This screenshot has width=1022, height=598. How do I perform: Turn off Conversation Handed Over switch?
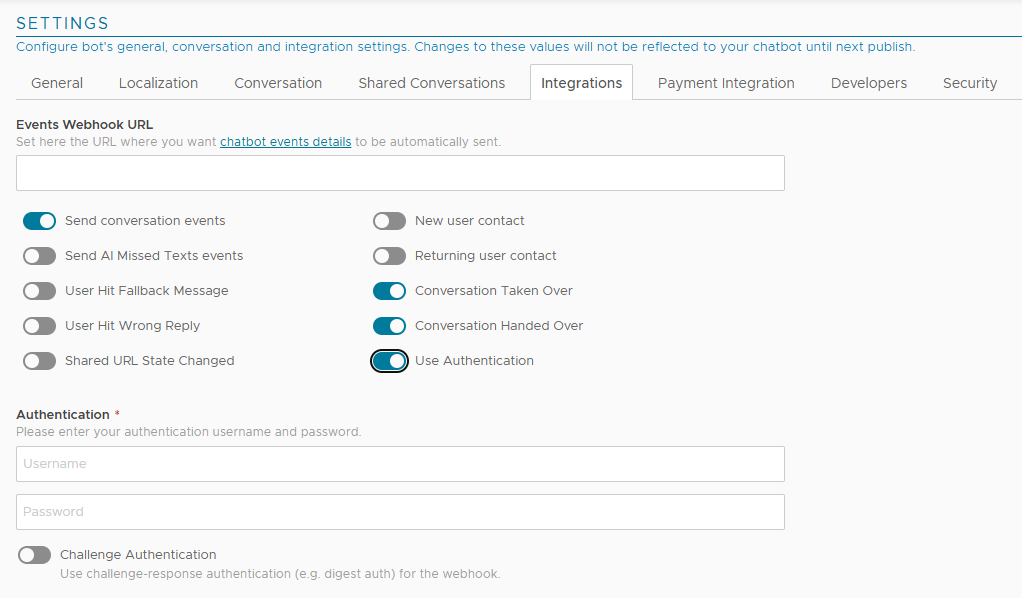tap(390, 326)
